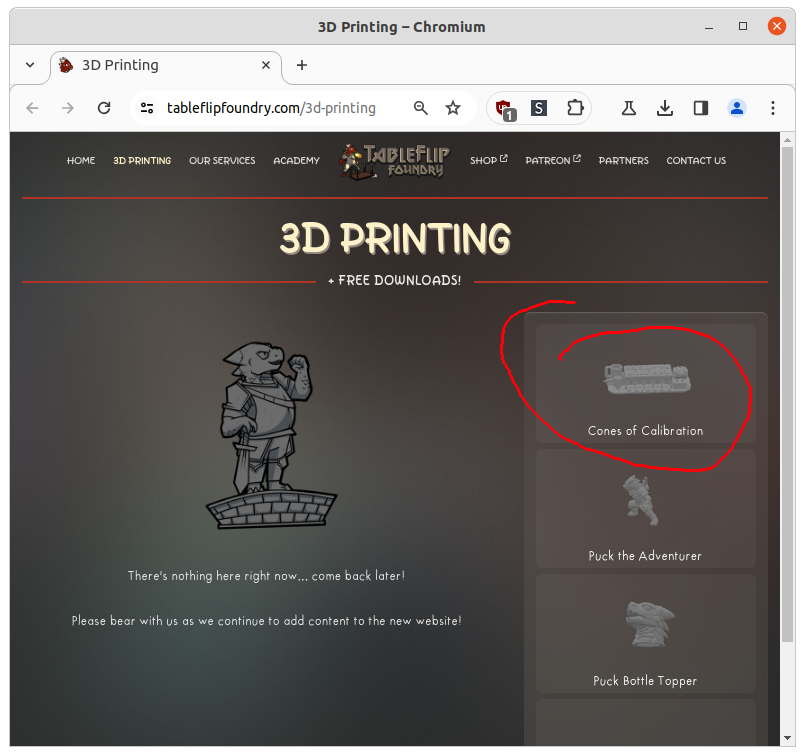
Task: Open the Extensions puzzle menu
Action: click(575, 108)
